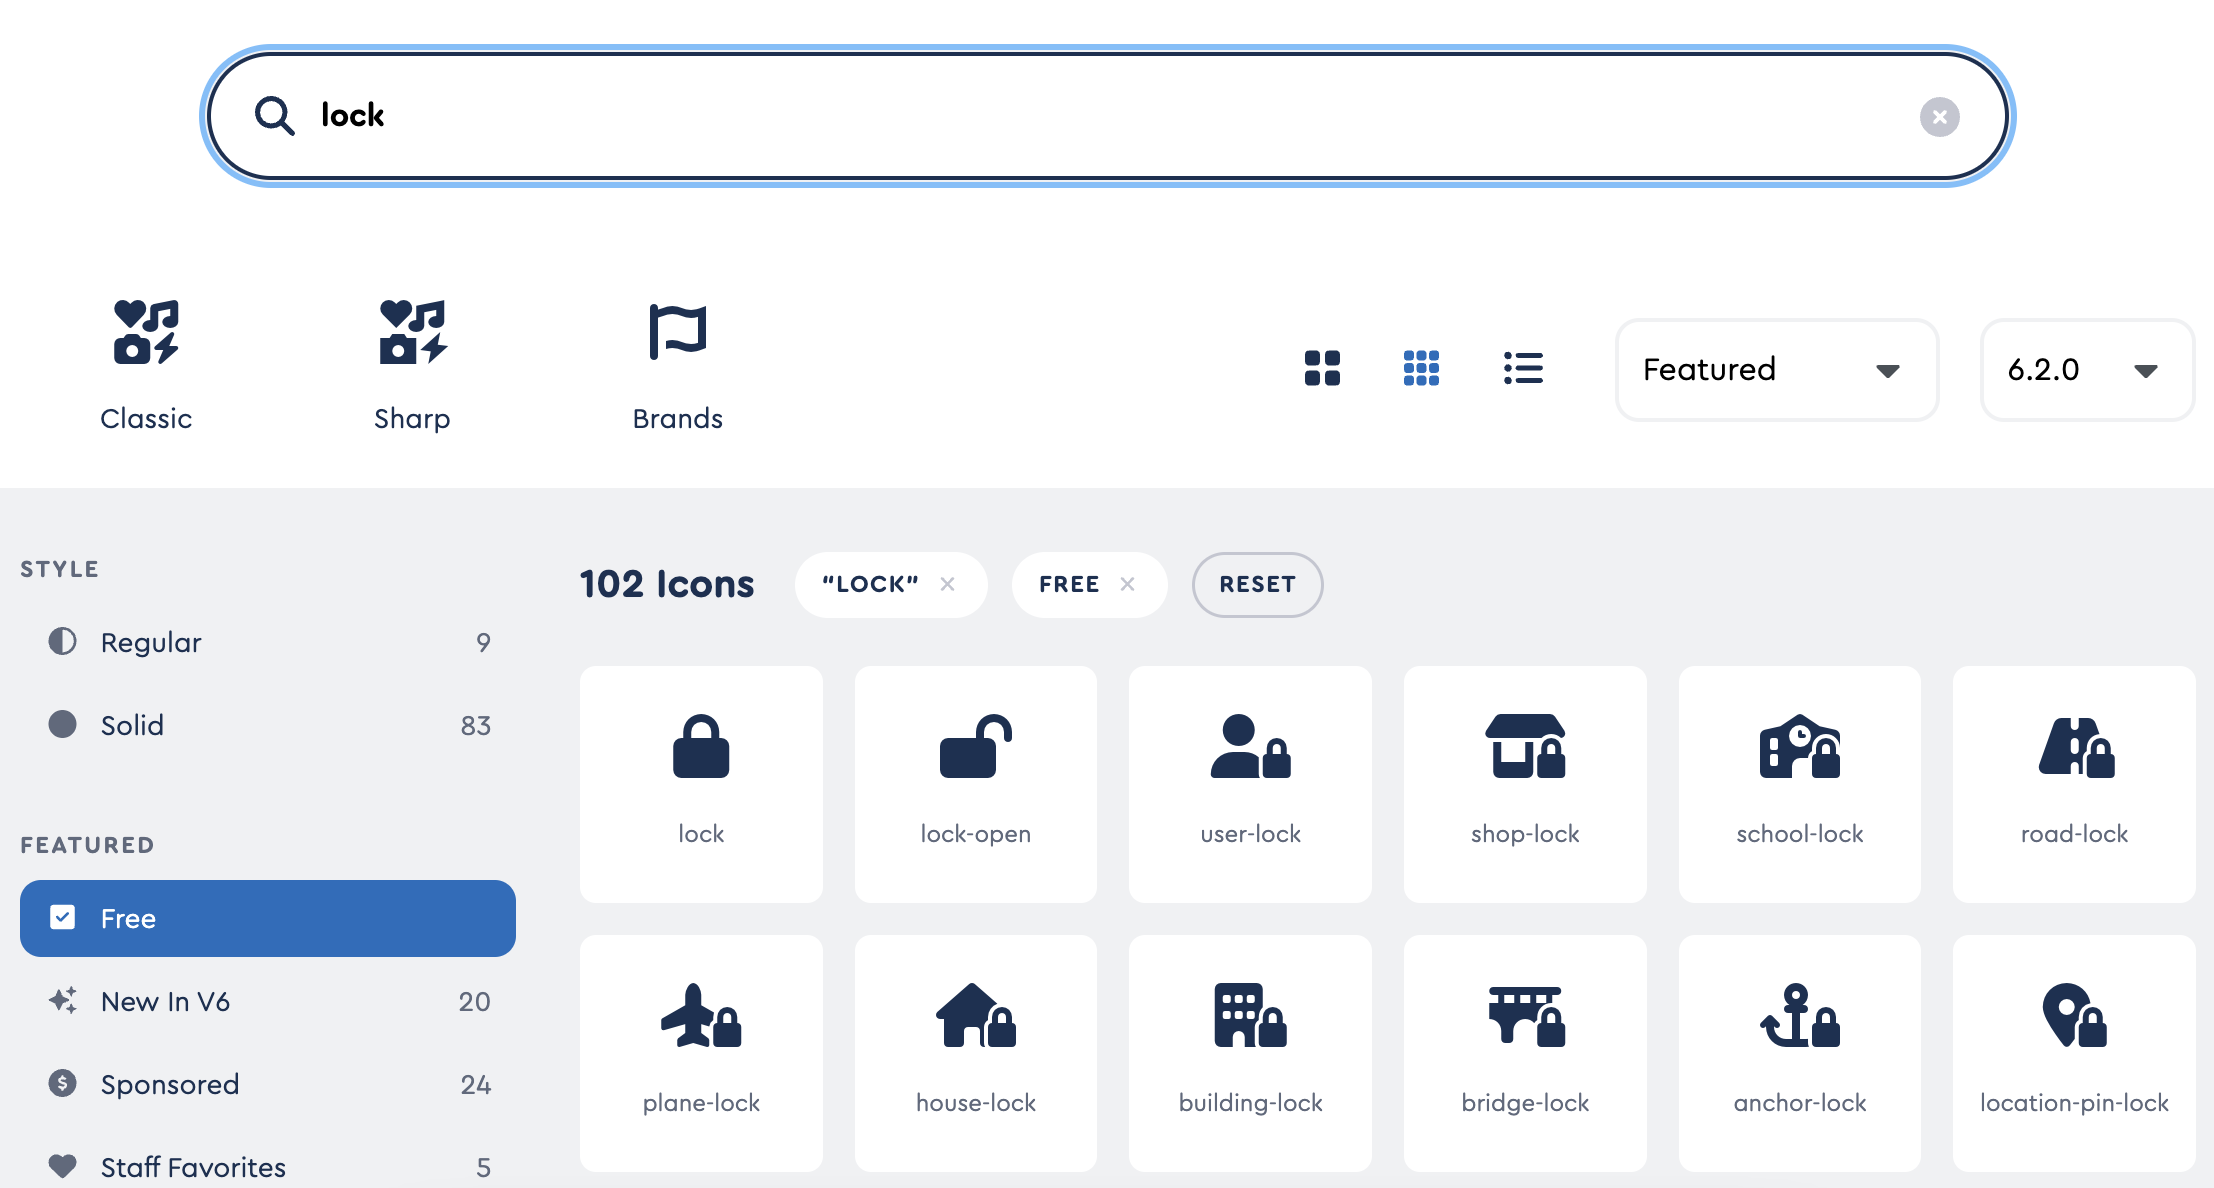
Task: Open the bridge-lock icon
Action: point(1525,1053)
